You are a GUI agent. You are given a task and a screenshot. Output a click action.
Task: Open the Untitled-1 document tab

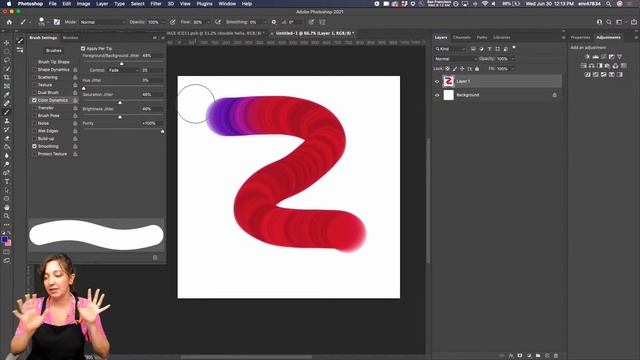tap(315, 33)
